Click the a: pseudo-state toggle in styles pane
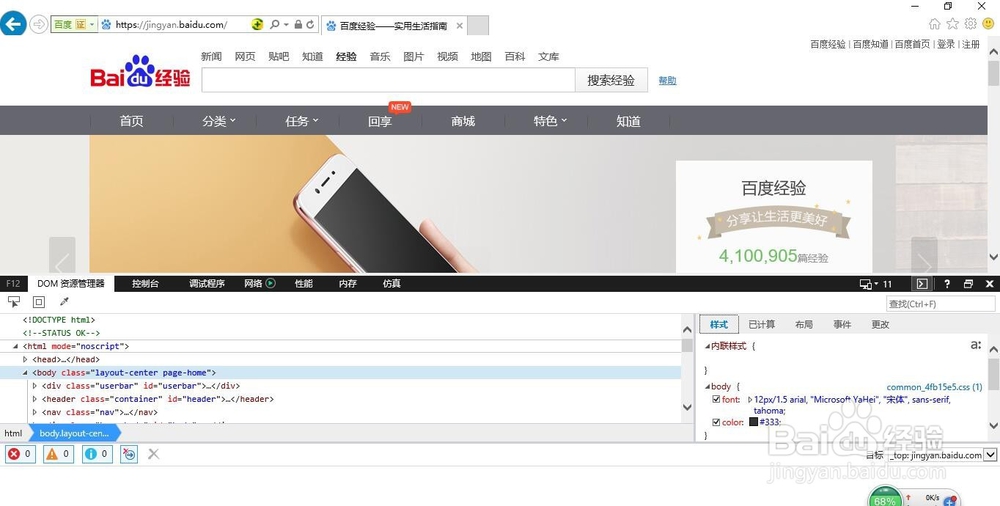This screenshot has height=506, width=1000. (x=976, y=345)
